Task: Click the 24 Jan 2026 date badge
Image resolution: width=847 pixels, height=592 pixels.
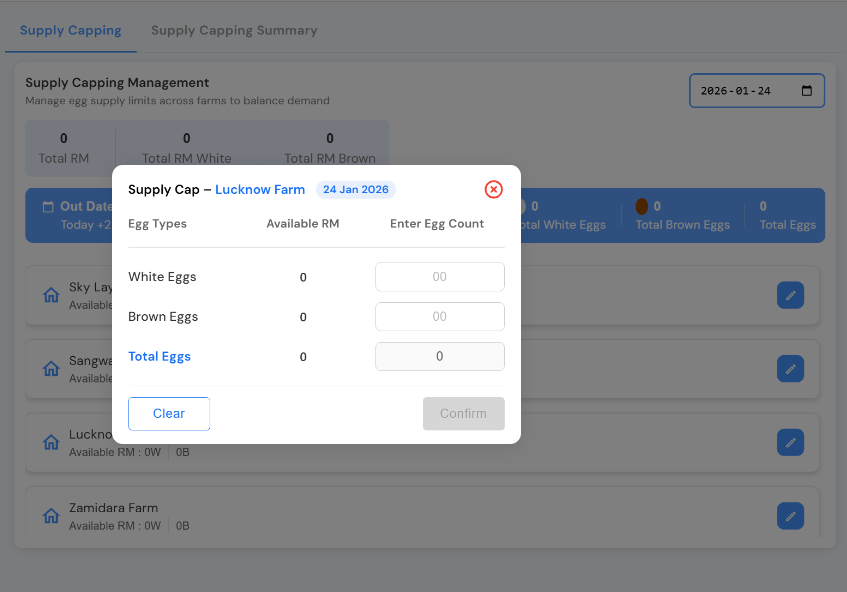Action: click(356, 190)
